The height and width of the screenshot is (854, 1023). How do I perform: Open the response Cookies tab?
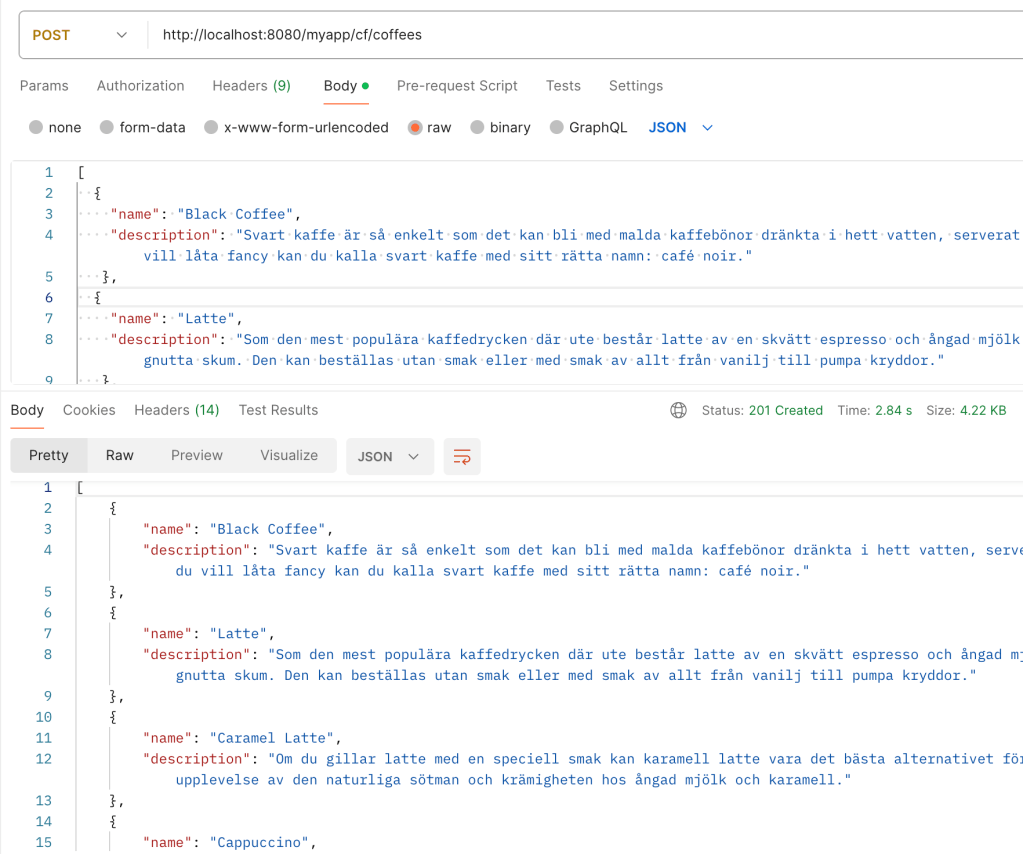click(89, 410)
